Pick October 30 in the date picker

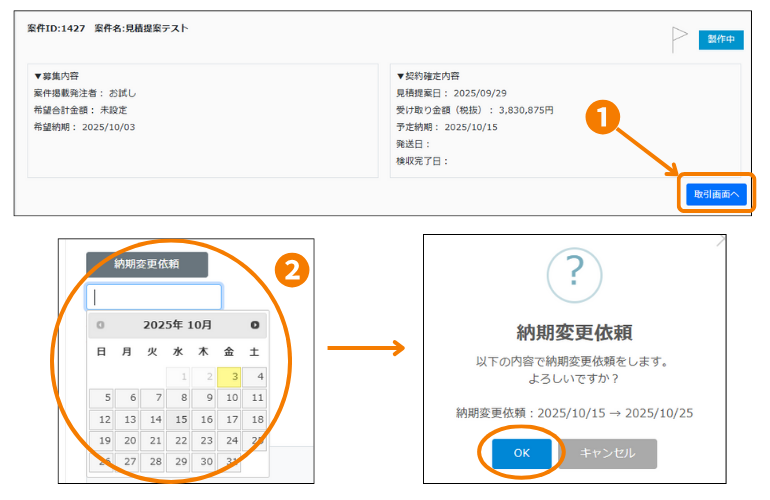click(x=203, y=462)
